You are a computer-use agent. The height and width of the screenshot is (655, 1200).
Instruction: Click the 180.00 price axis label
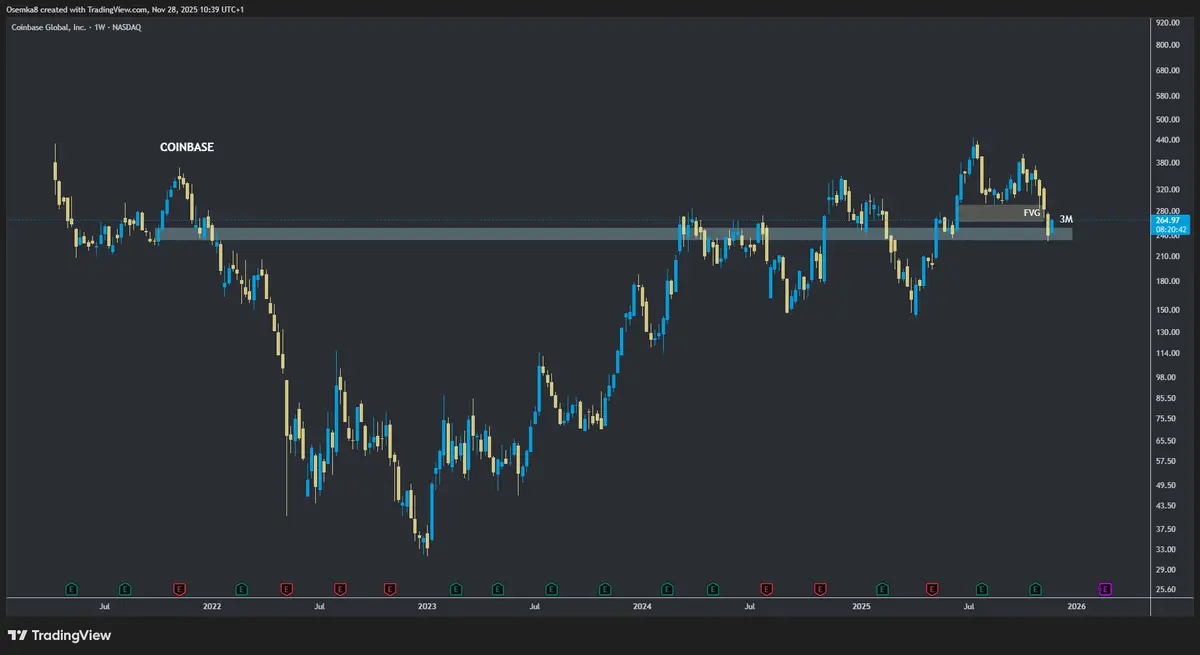1169,281
